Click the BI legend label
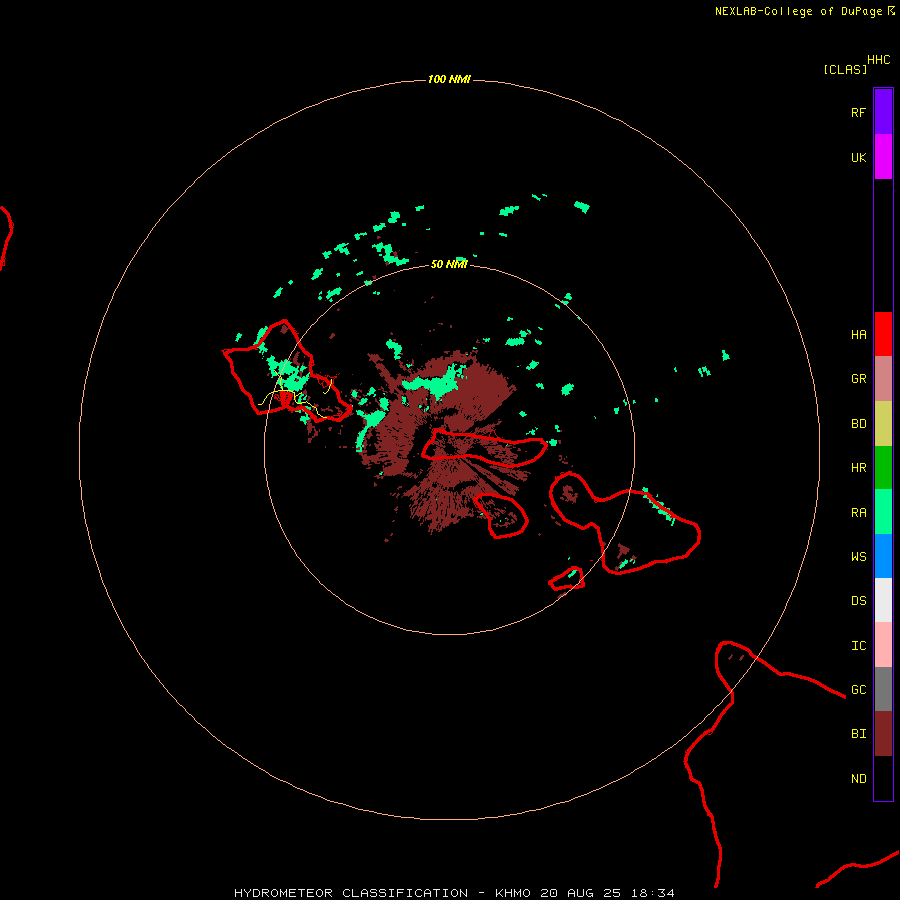900x900 pixels. click(858, 734)
